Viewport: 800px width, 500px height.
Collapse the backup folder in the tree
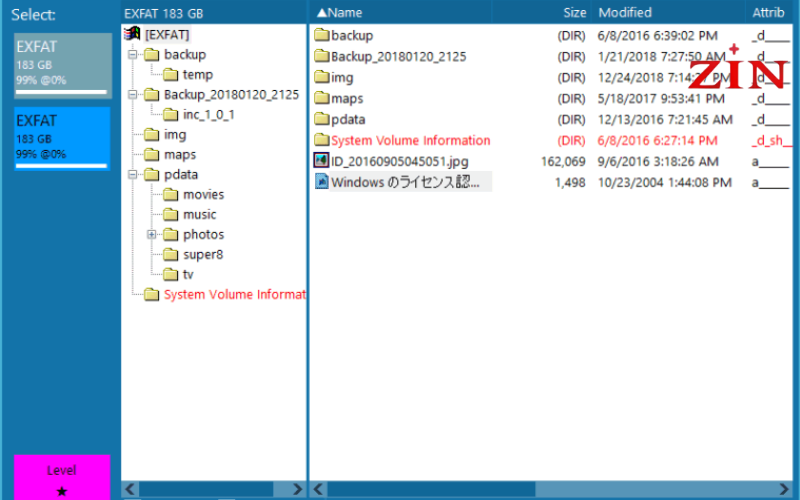coord(133,54)
